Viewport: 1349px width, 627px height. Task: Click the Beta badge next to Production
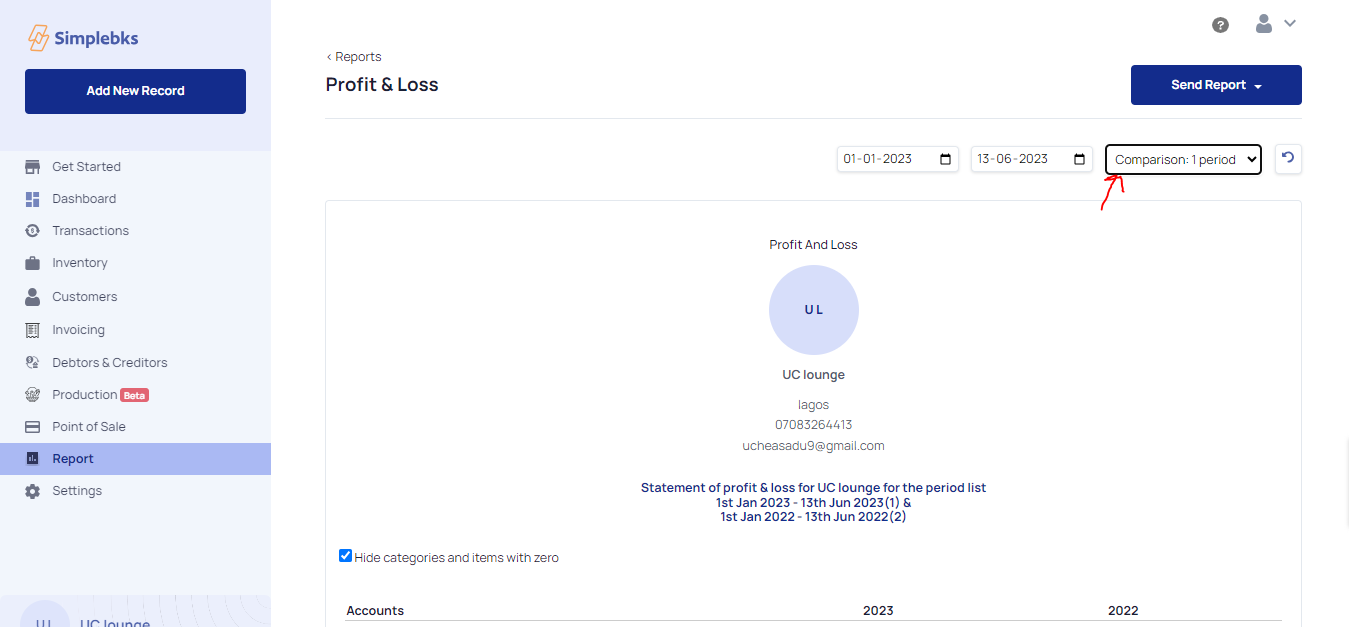(135, 395)
